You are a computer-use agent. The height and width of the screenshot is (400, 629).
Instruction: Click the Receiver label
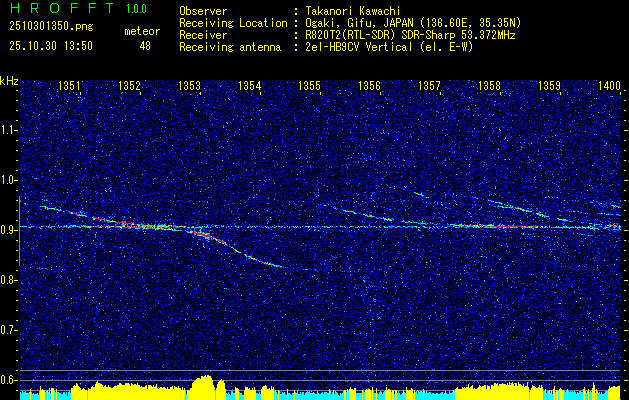coord(203,35)
